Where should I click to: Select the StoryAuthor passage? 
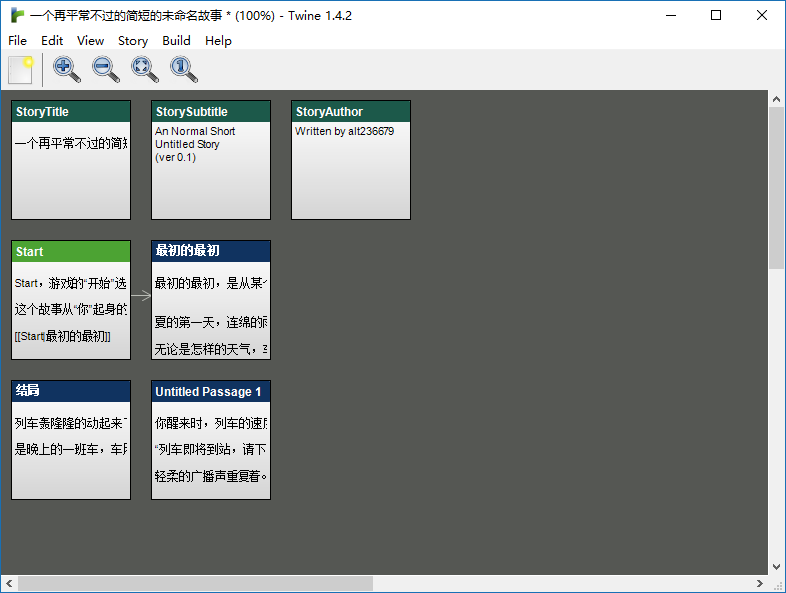(351, 160)
